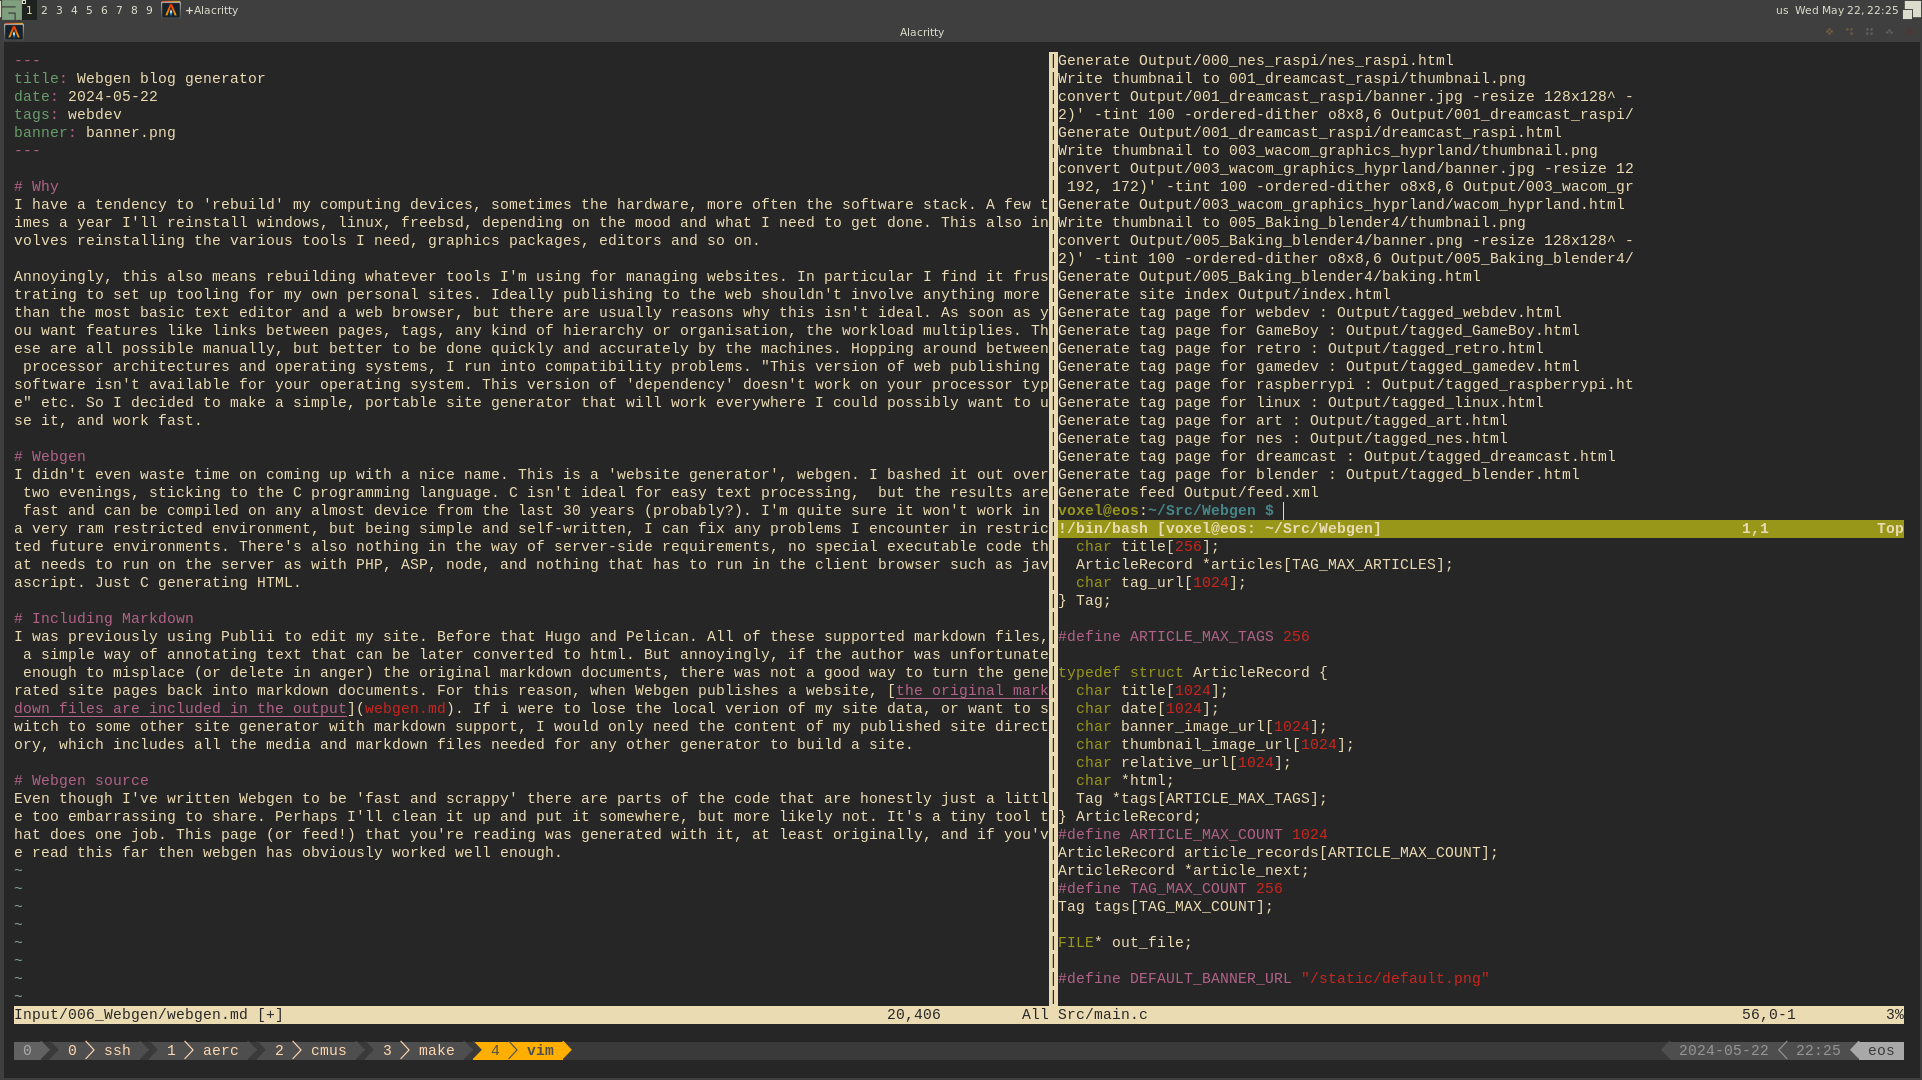Viewport: 1922px width, 1080px height.
Task: Click 'Tag *tags[ARTICLE_MAX_TAGS];' code line
Action: 1201,799
